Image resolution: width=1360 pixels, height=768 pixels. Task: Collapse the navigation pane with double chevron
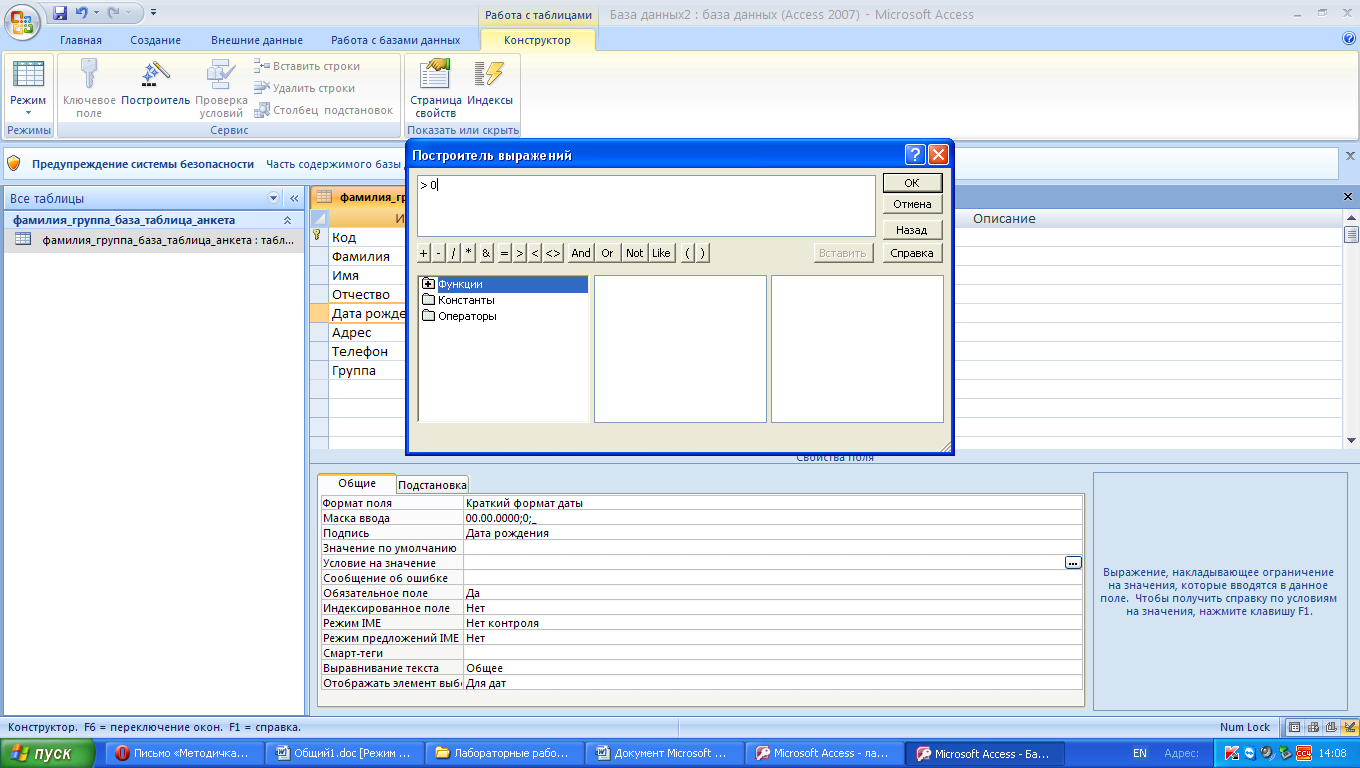[x=294, y=198]
